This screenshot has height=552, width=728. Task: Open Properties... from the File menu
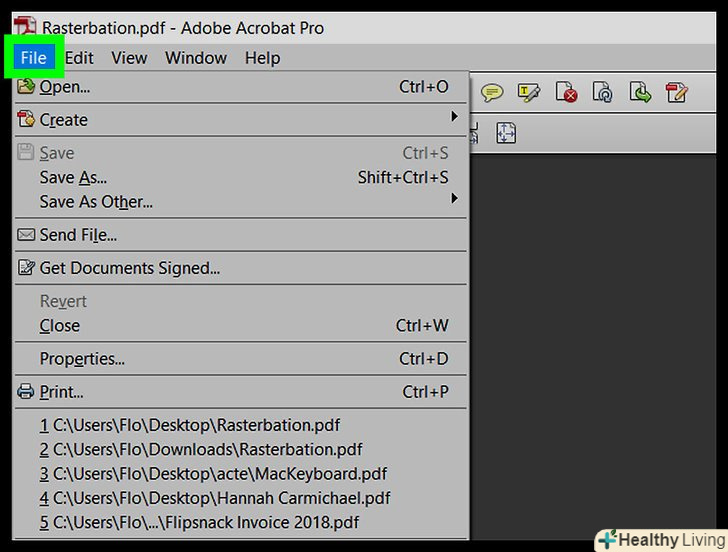pos(240,358)
